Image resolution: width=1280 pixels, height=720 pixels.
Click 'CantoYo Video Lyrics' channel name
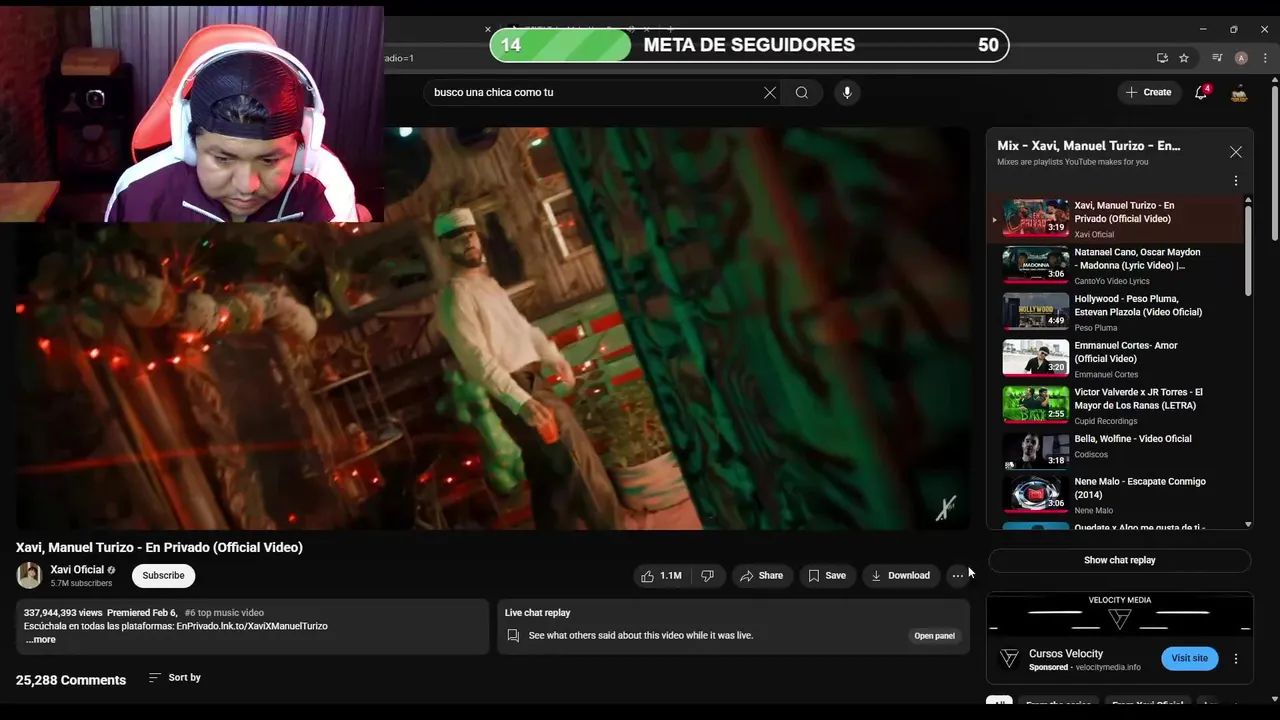point(1112,281)
